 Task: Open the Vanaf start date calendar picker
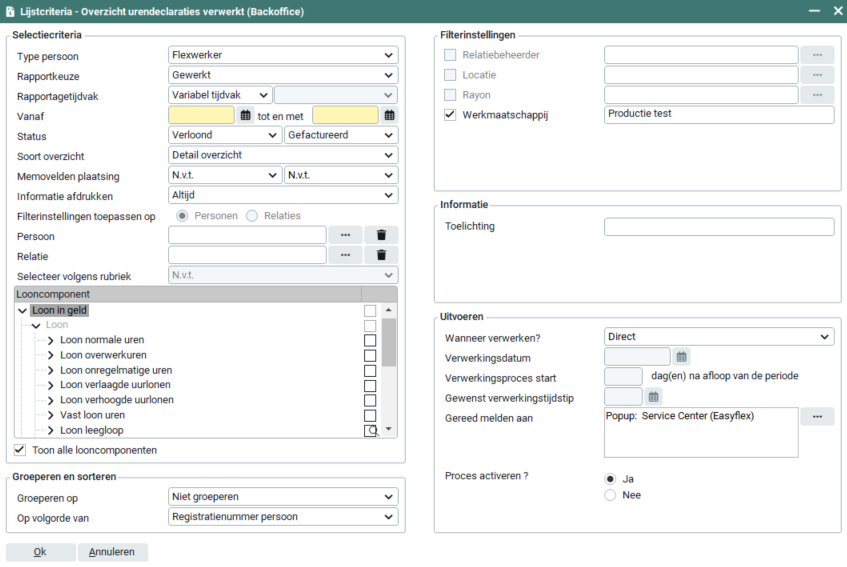pos(246,115)
